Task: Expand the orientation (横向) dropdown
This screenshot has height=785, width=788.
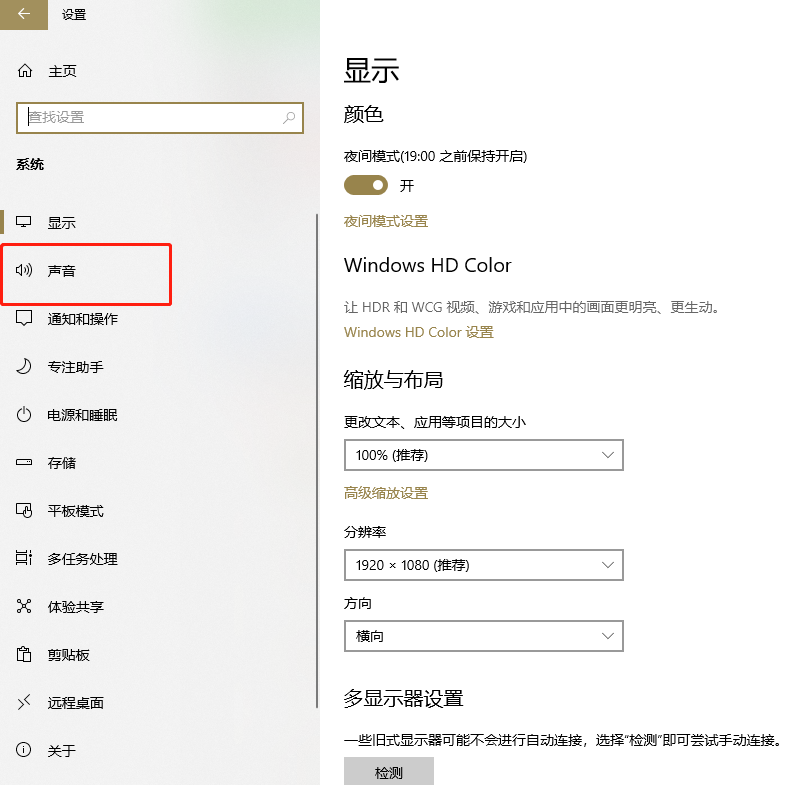Action: coord(483,636)
